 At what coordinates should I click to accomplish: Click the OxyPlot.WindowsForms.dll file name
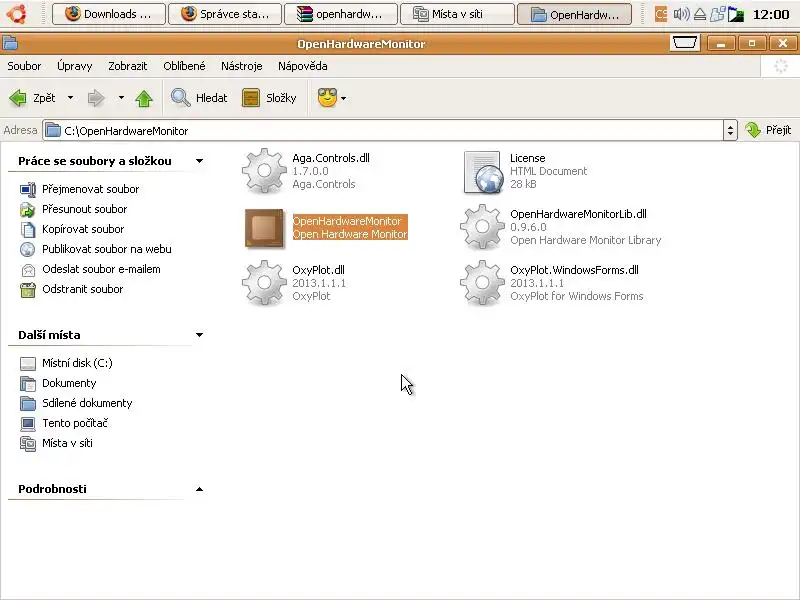[574, 270]
